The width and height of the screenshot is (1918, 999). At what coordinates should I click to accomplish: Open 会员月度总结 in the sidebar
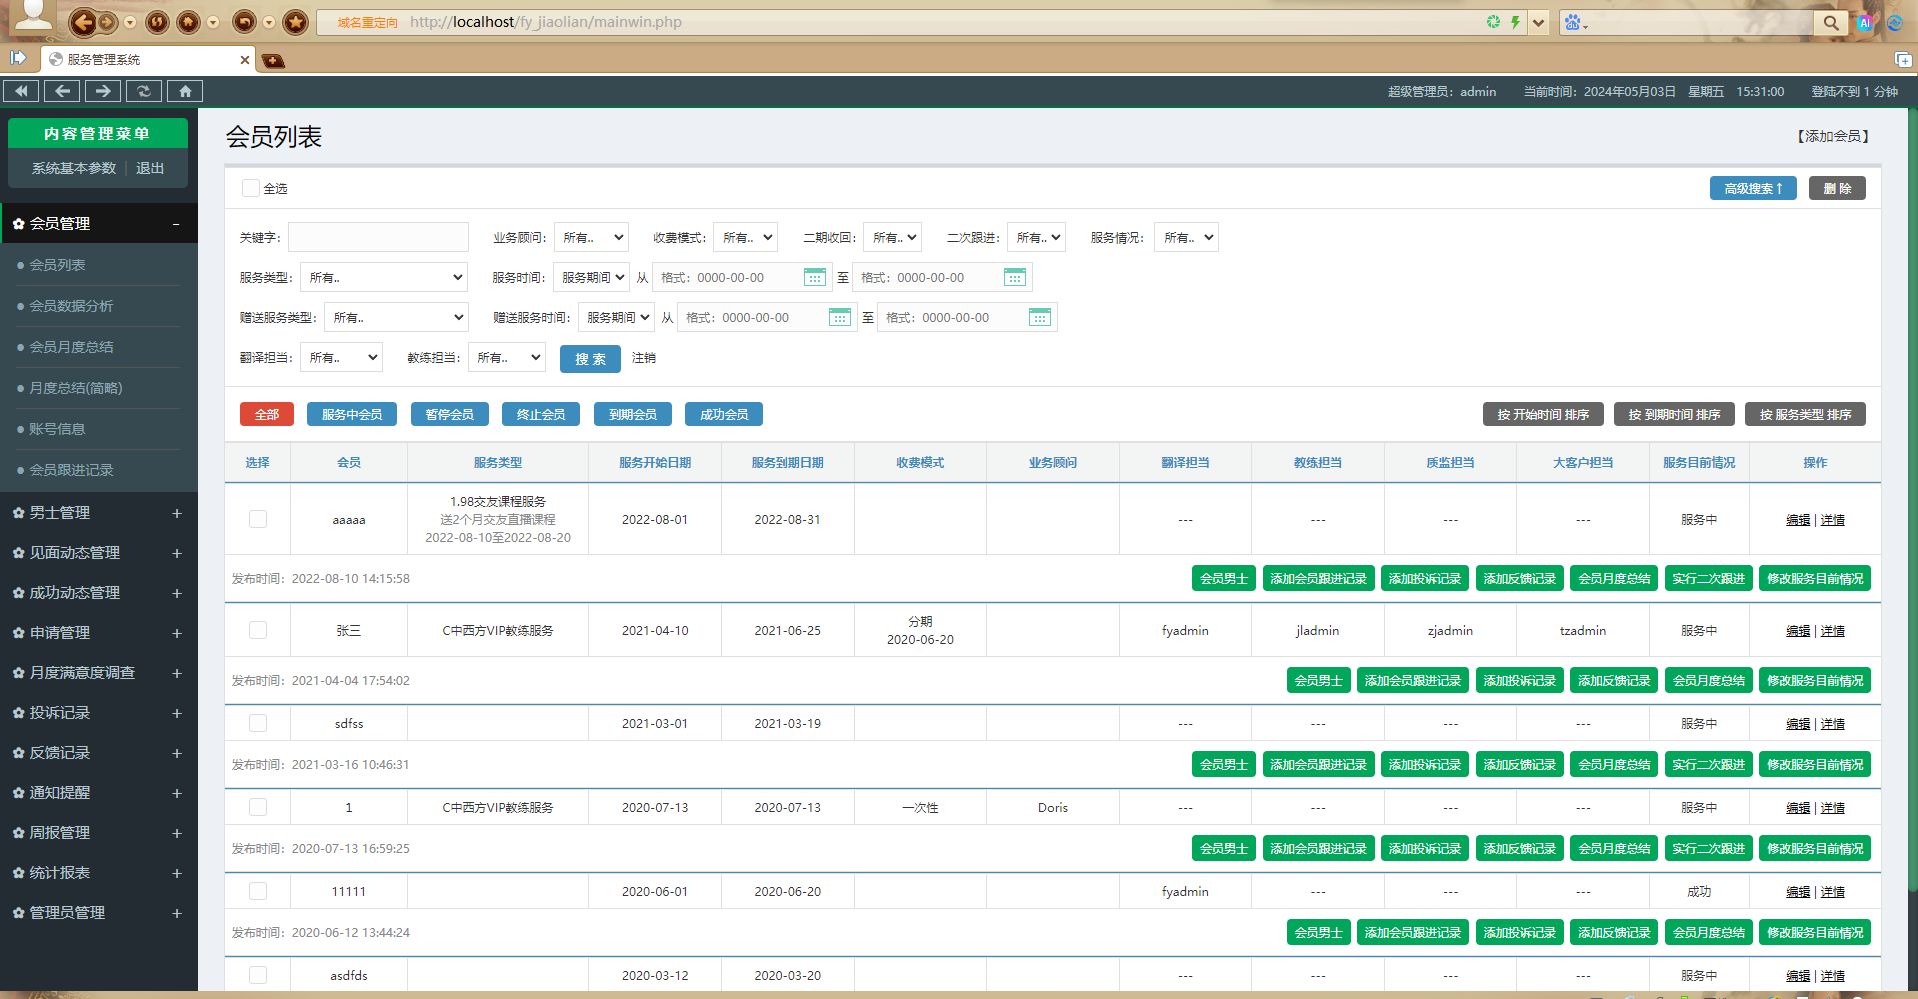point(71,347)
